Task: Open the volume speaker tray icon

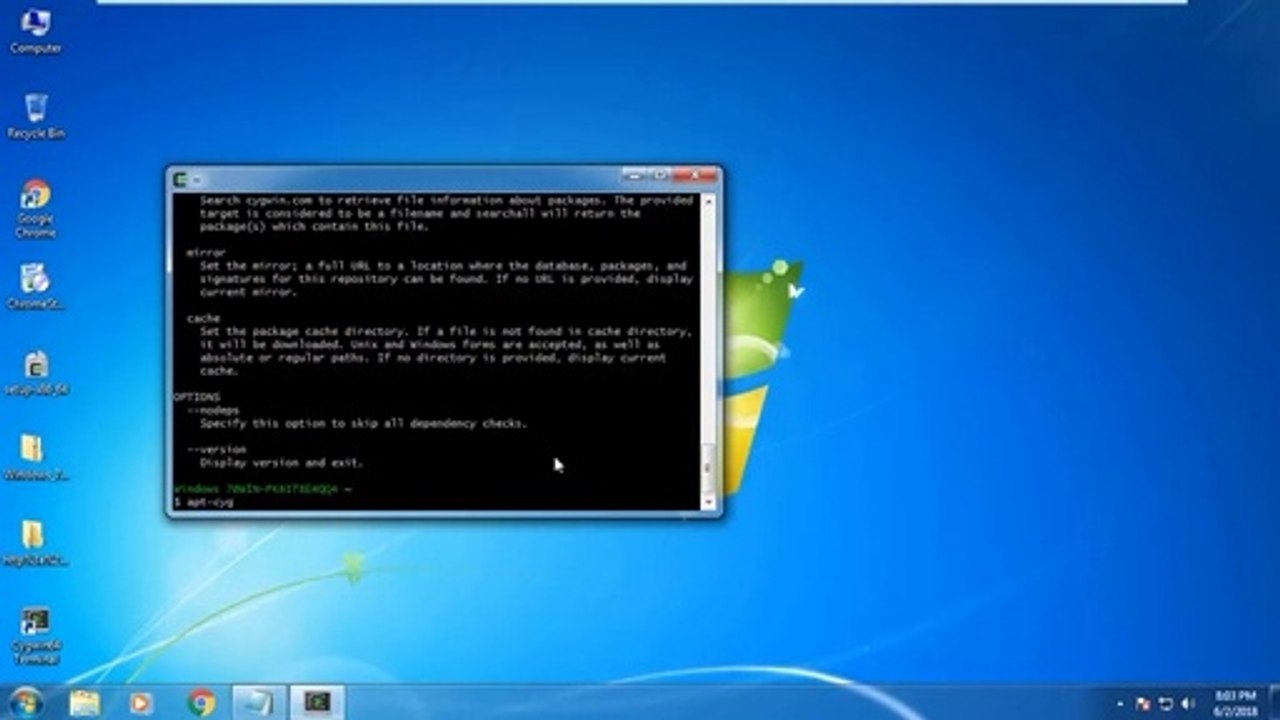Action: (x=1189, y=704)
